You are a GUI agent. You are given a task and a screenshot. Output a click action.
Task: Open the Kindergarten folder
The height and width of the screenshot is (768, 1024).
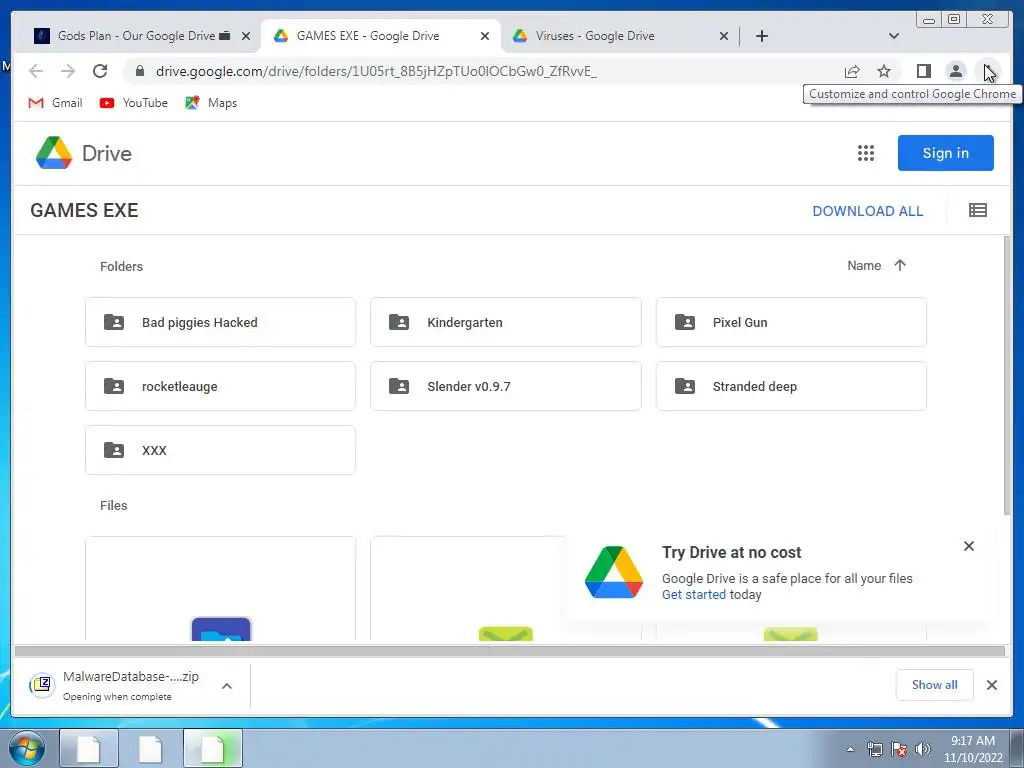point(505,322)
